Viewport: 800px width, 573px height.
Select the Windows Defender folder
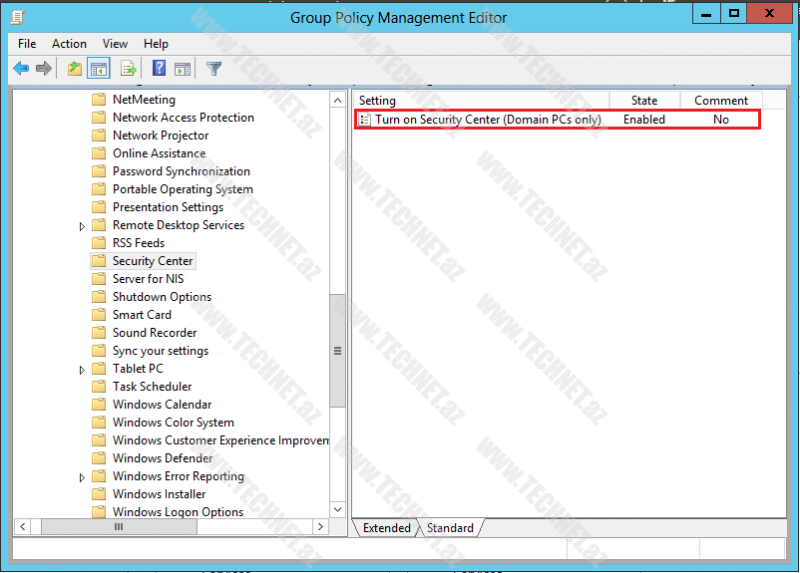(x=162, y=459)
